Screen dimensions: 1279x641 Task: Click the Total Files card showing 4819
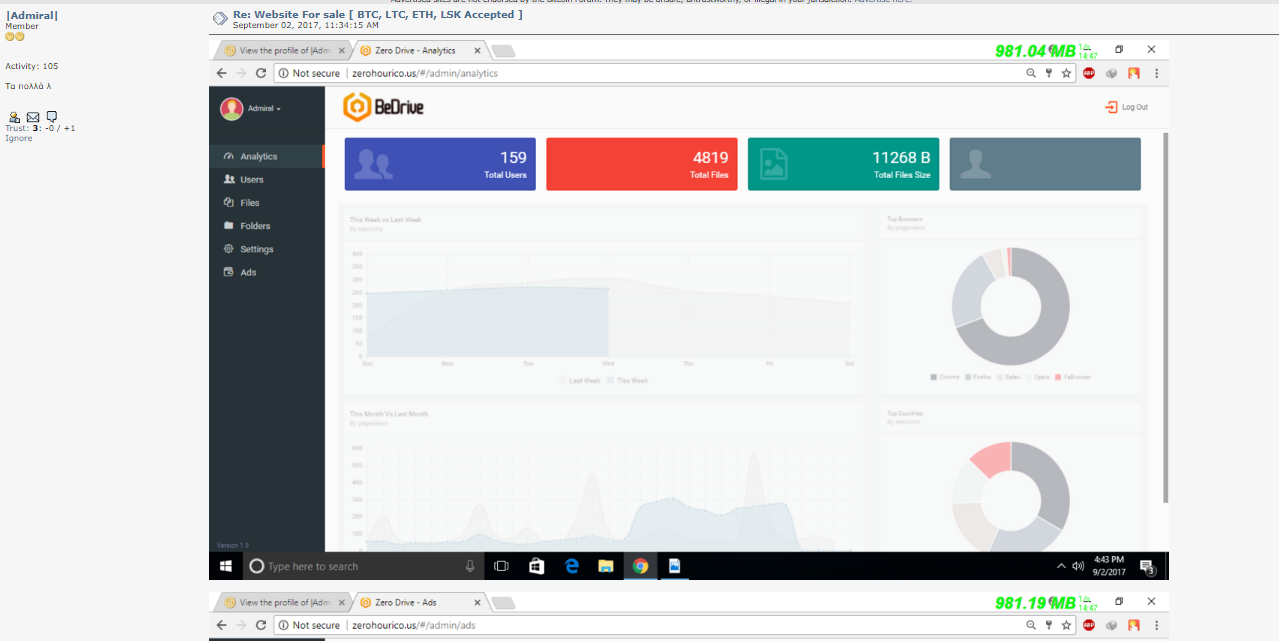[x=642, y=164]
